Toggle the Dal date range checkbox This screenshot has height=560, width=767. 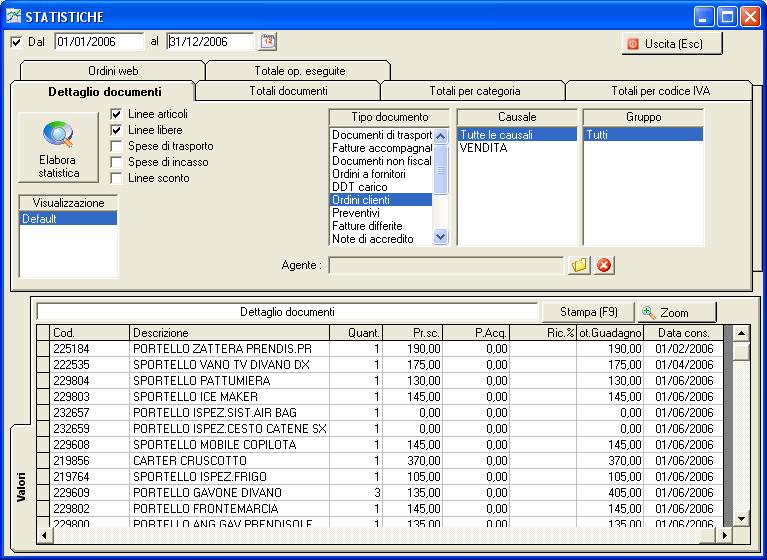(x=16, y=42)
